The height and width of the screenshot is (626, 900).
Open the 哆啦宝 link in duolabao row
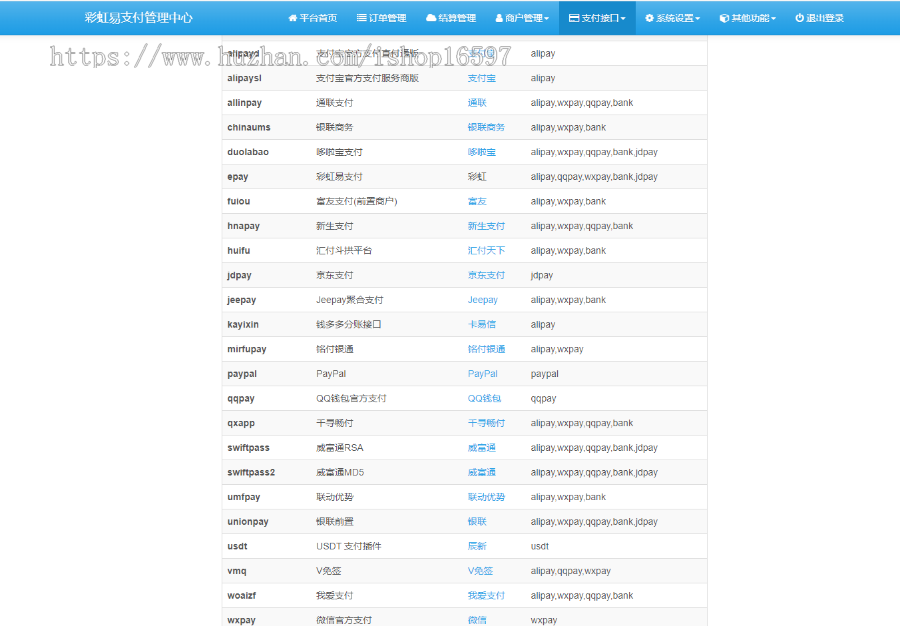coord(482,152)
